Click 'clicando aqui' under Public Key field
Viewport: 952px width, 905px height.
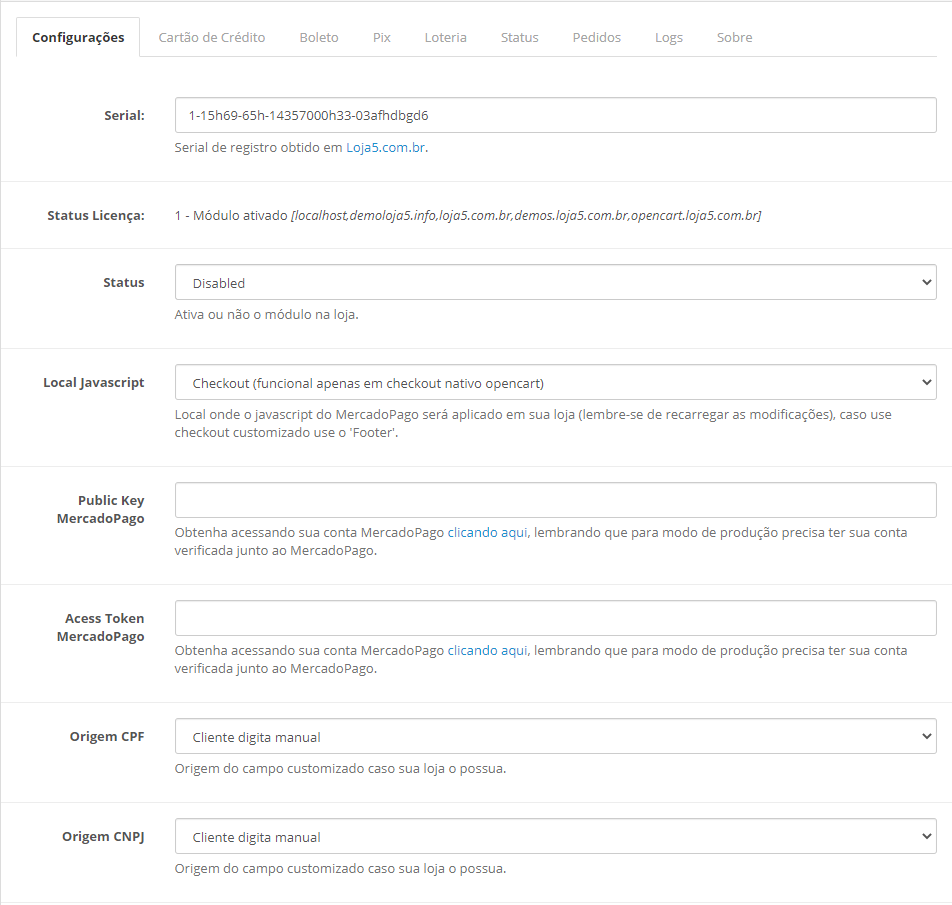(487, 533)
